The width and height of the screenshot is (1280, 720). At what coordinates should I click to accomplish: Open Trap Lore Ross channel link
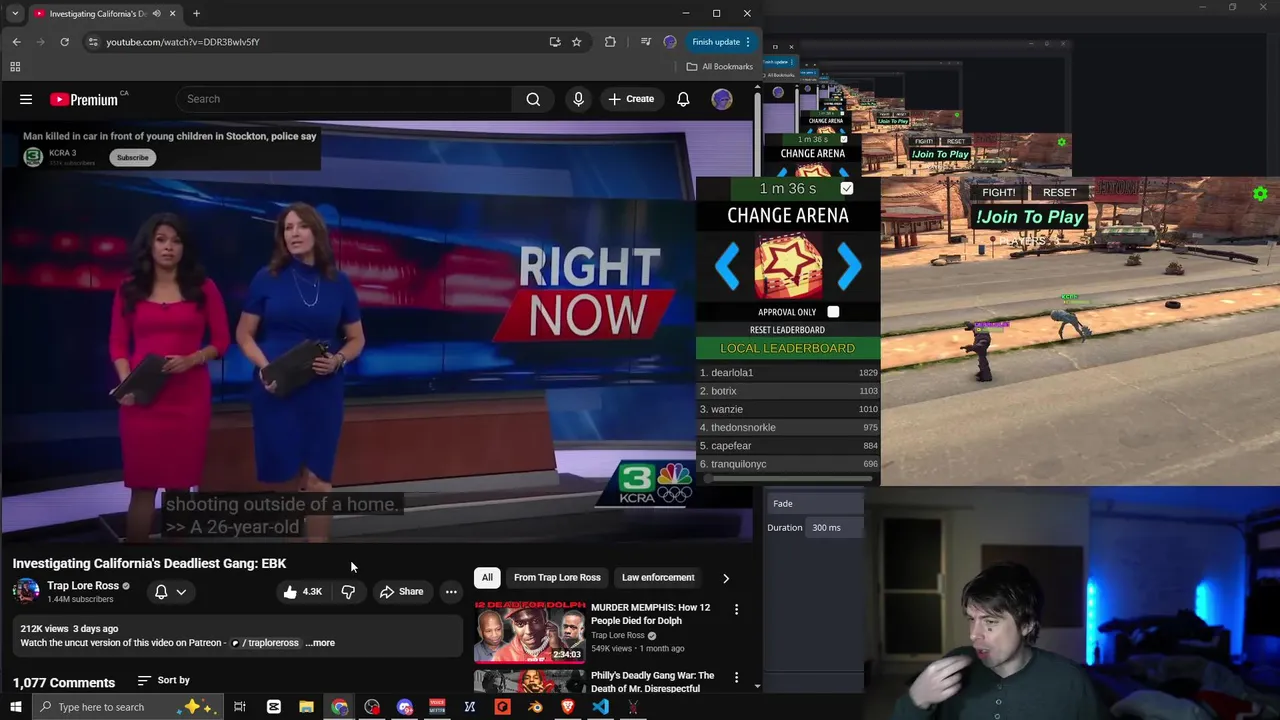83,585
